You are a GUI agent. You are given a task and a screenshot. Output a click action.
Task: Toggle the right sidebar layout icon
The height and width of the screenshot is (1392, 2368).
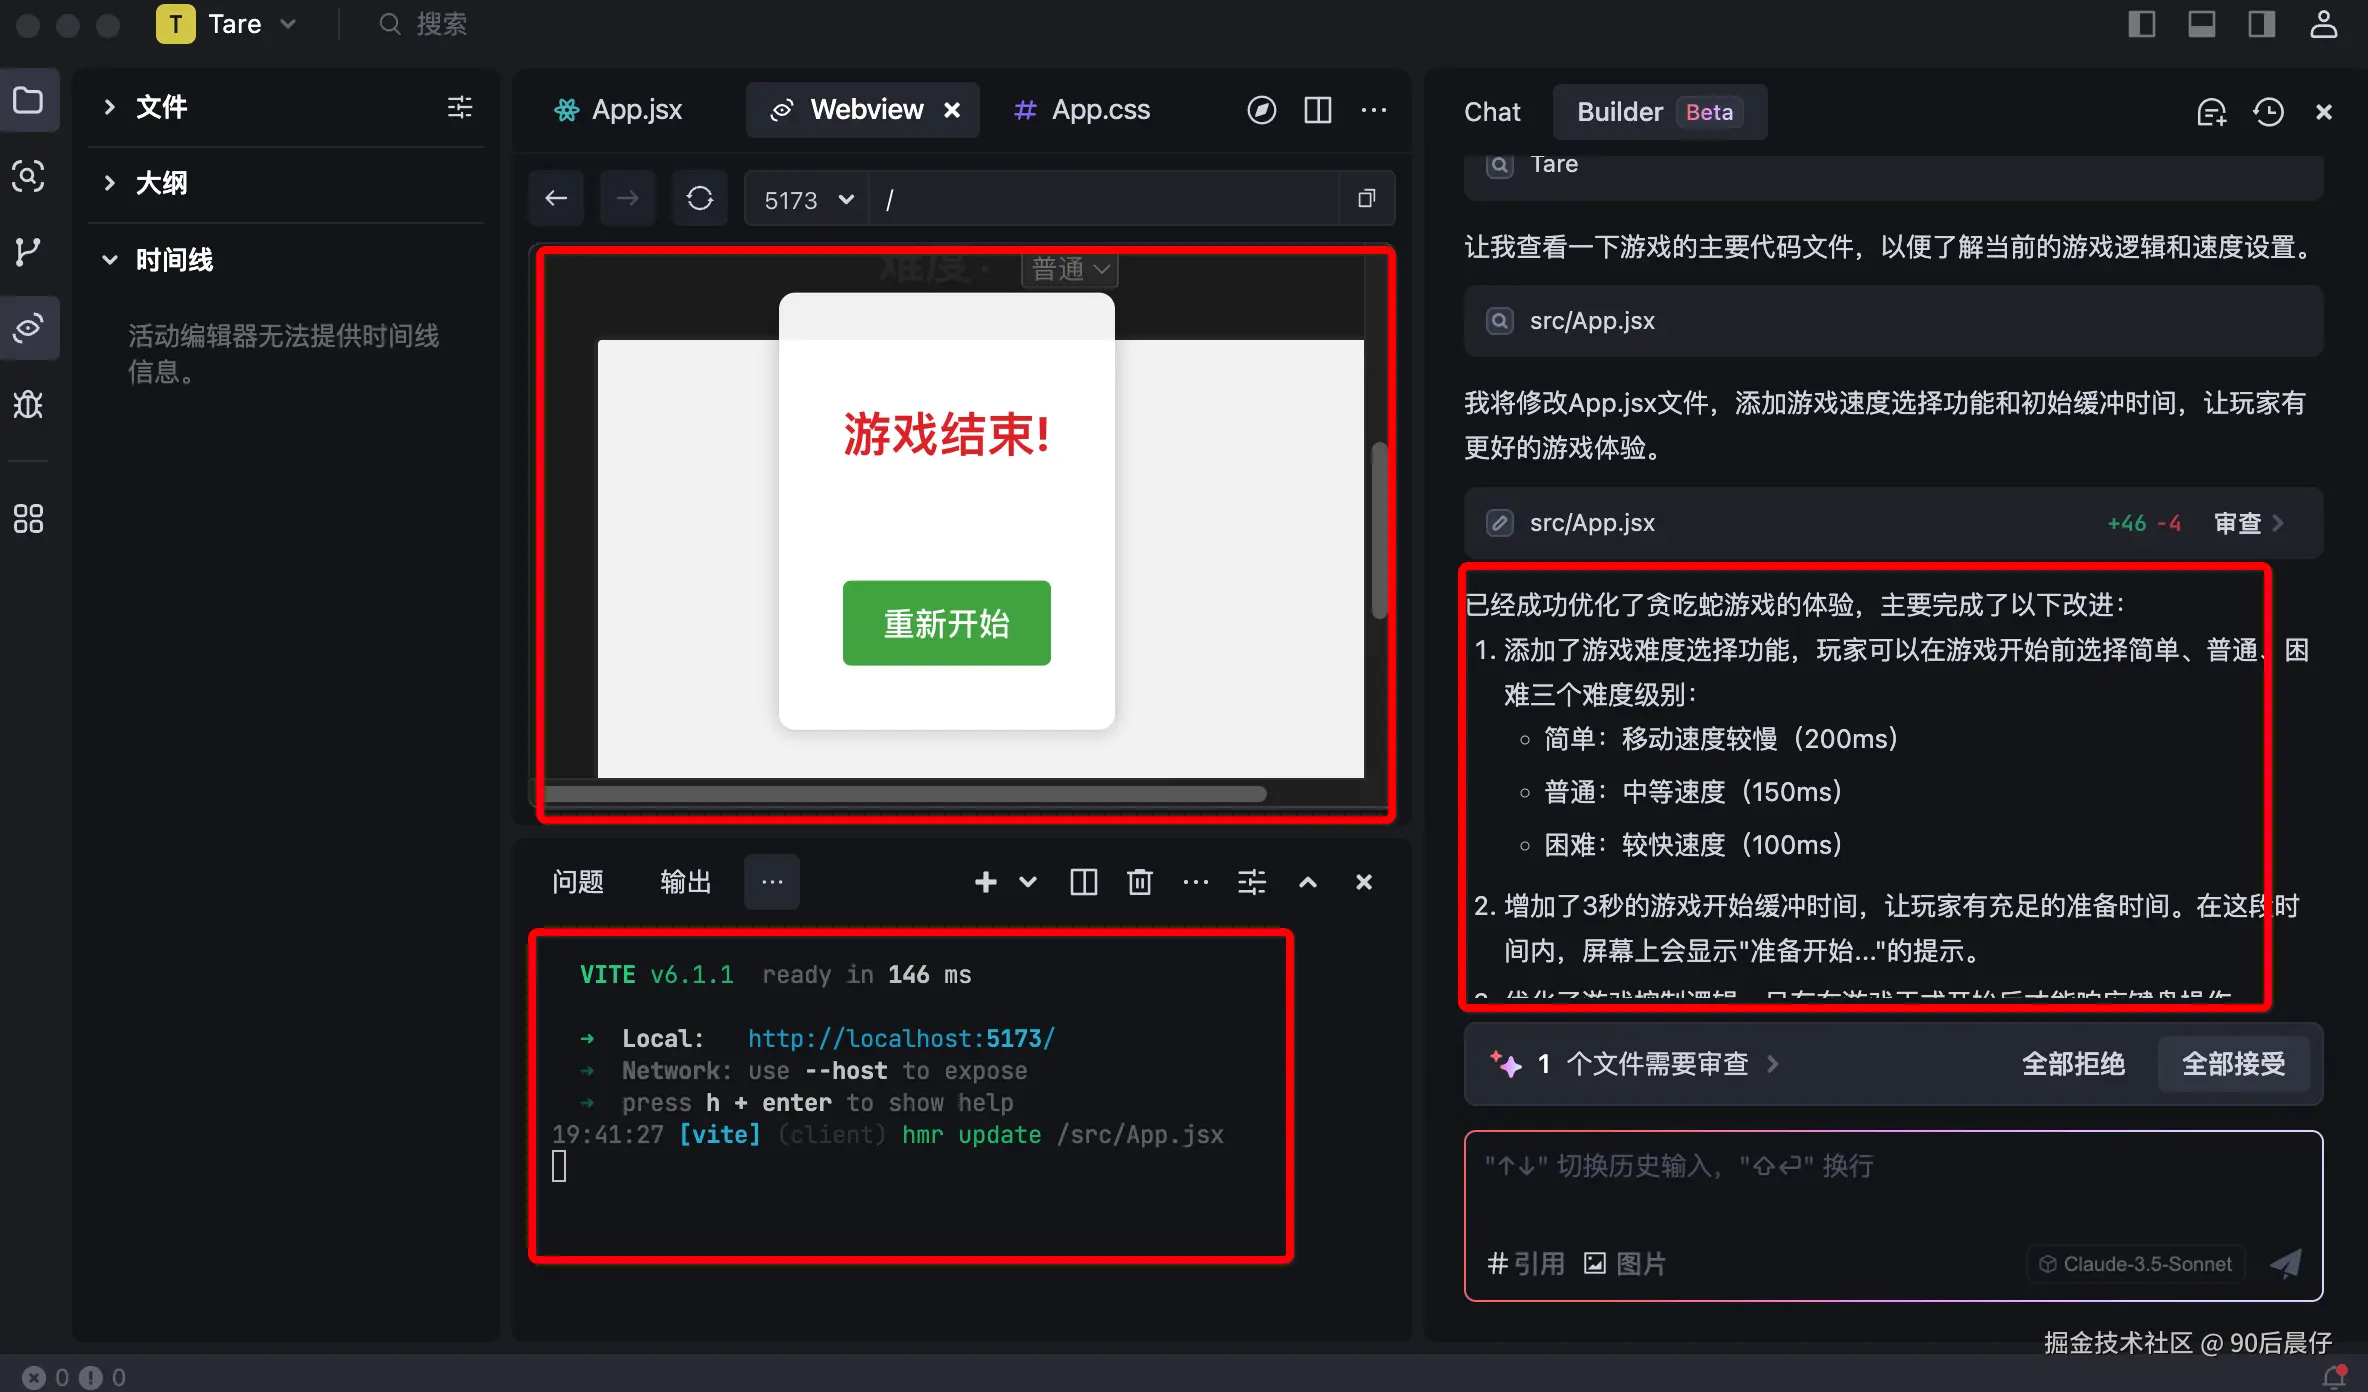coord(2261,24)
